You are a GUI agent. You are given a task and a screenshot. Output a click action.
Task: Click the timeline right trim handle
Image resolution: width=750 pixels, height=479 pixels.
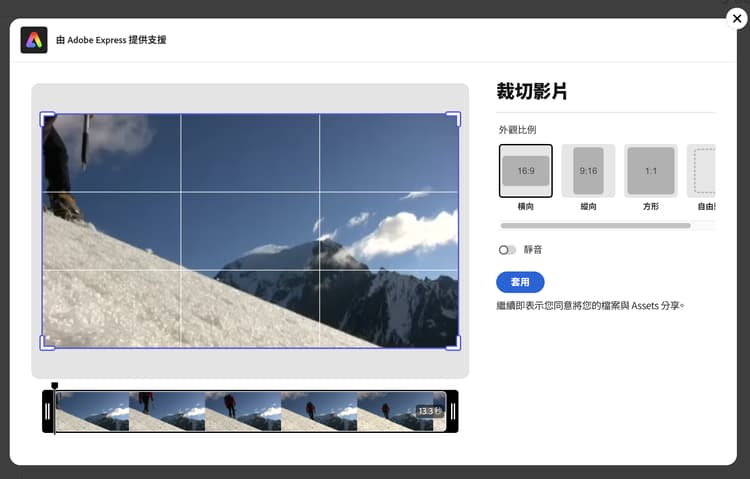coord(452,412)
